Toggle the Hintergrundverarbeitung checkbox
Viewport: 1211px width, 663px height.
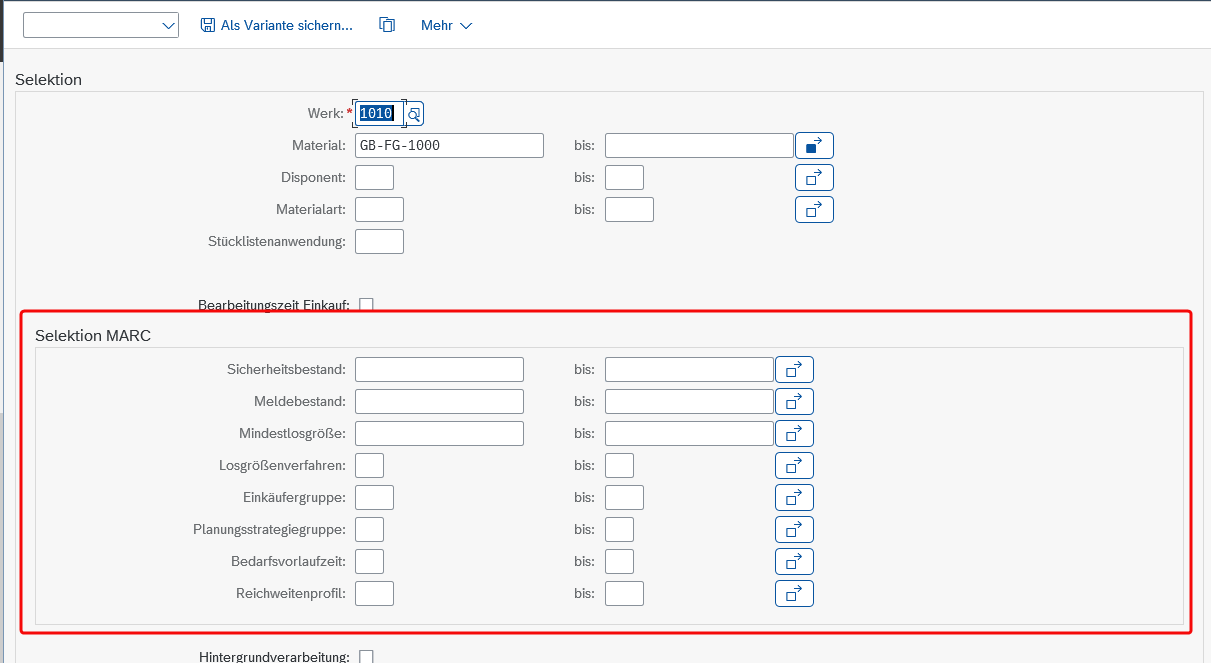366,656
